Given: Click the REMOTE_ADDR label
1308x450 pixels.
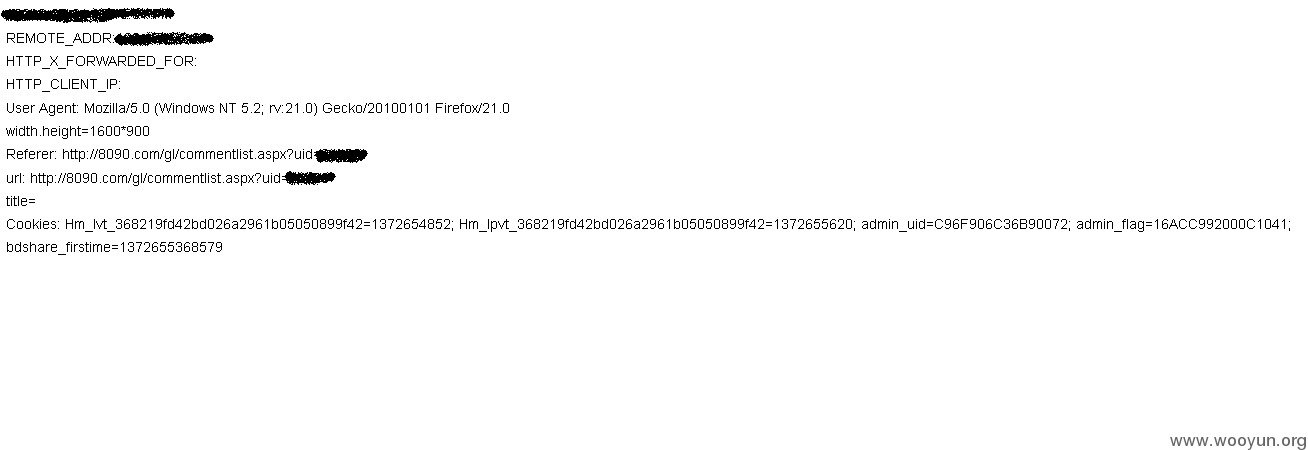Looking at the screenshot, I should coord(60,38).
